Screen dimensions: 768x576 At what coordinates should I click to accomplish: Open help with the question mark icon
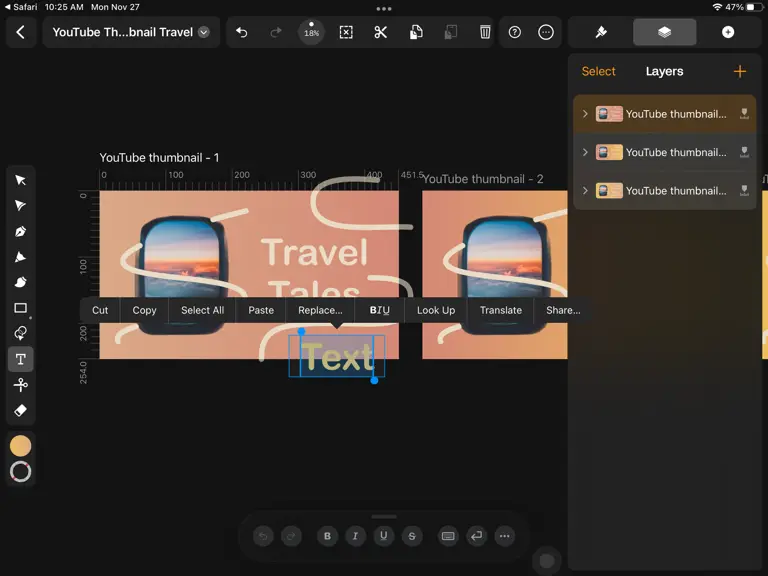(514, 32)
